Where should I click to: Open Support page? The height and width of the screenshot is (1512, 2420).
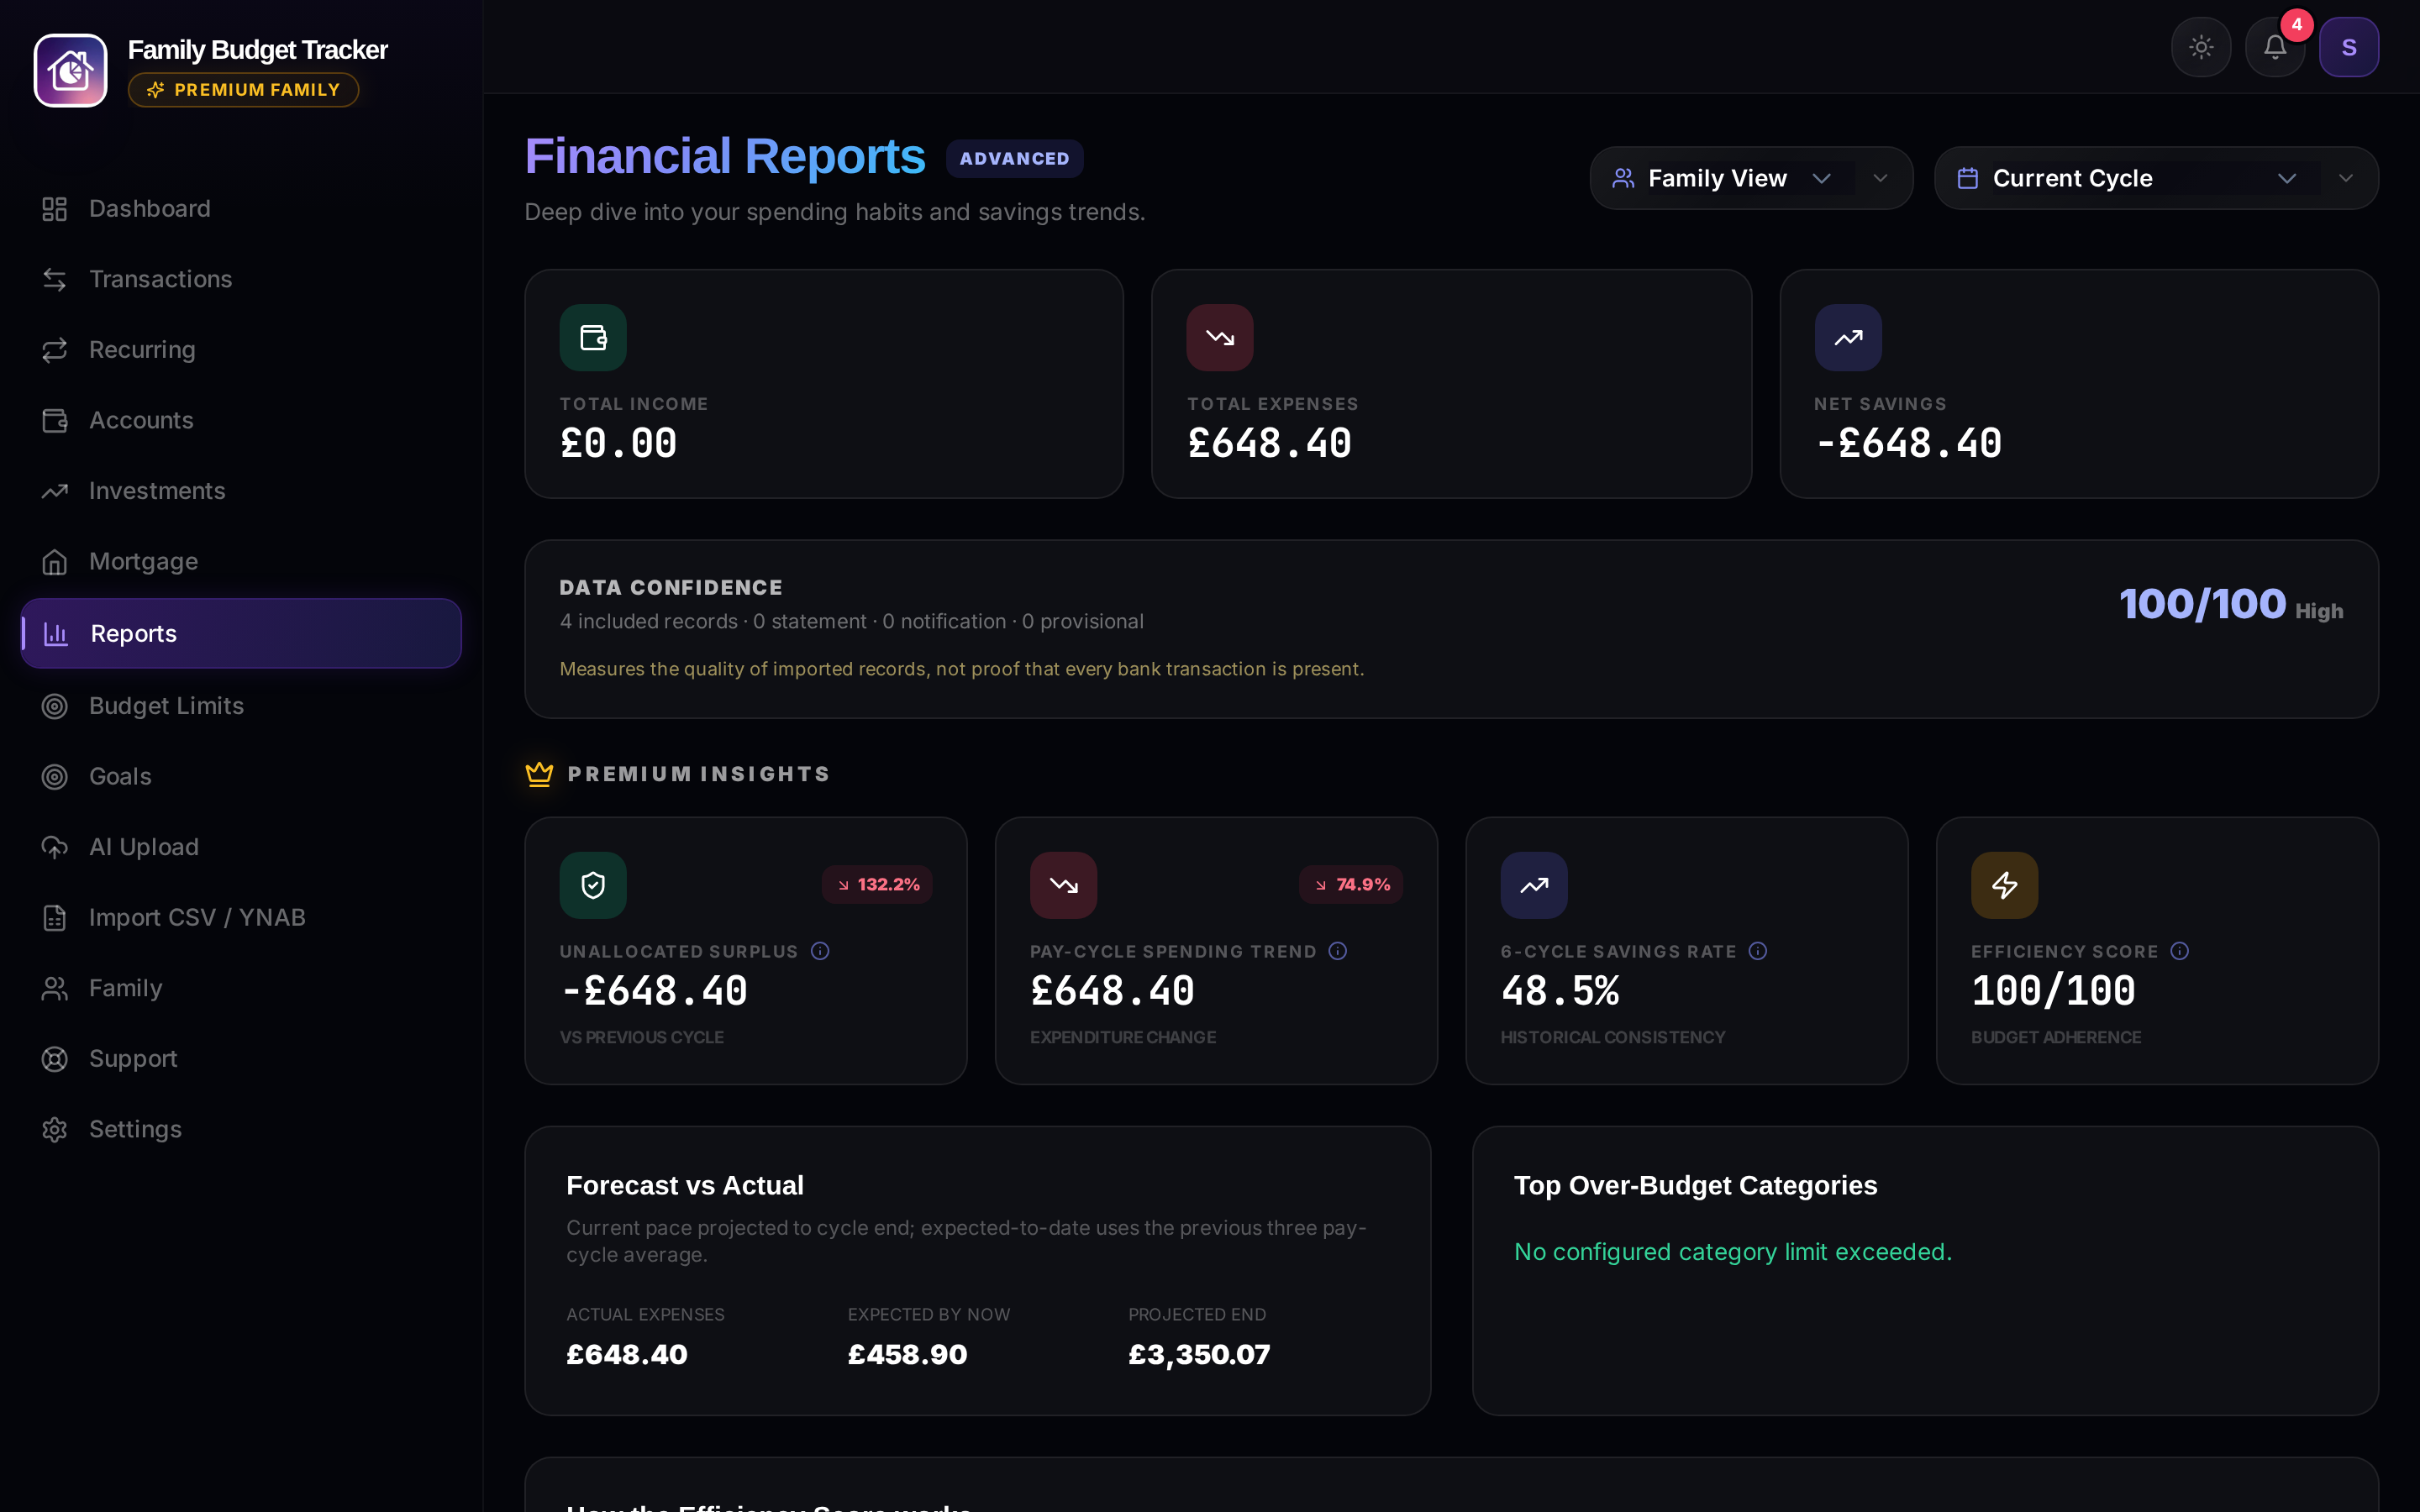[x=241, y=1058]
